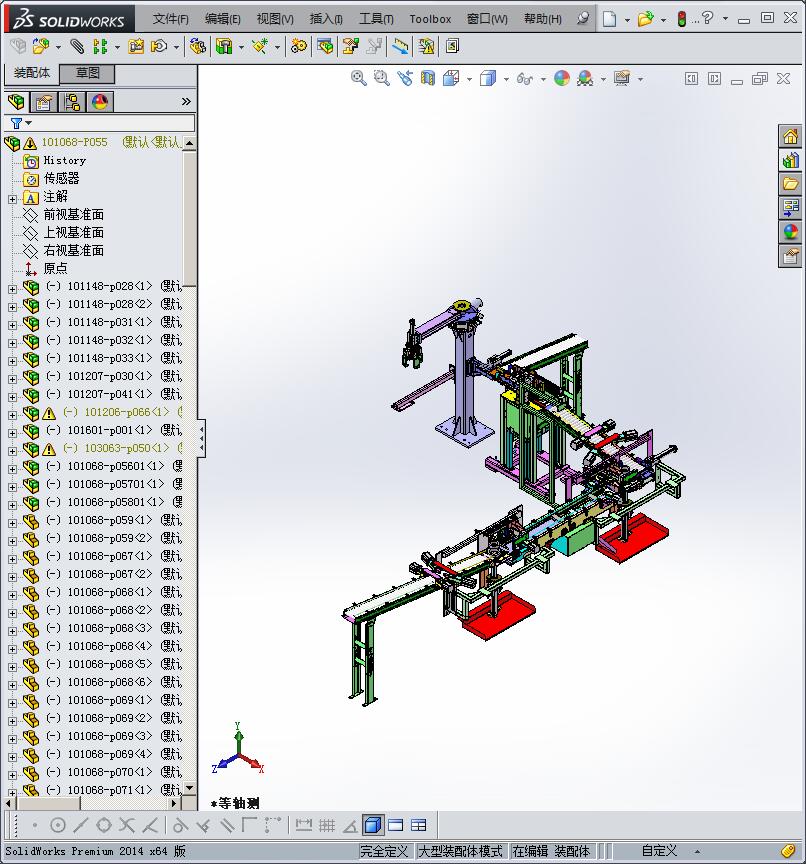The height and width of the screenshot is (864, 806).
Task: Click the 自定义 units status entry
Action: click(659, 851)
